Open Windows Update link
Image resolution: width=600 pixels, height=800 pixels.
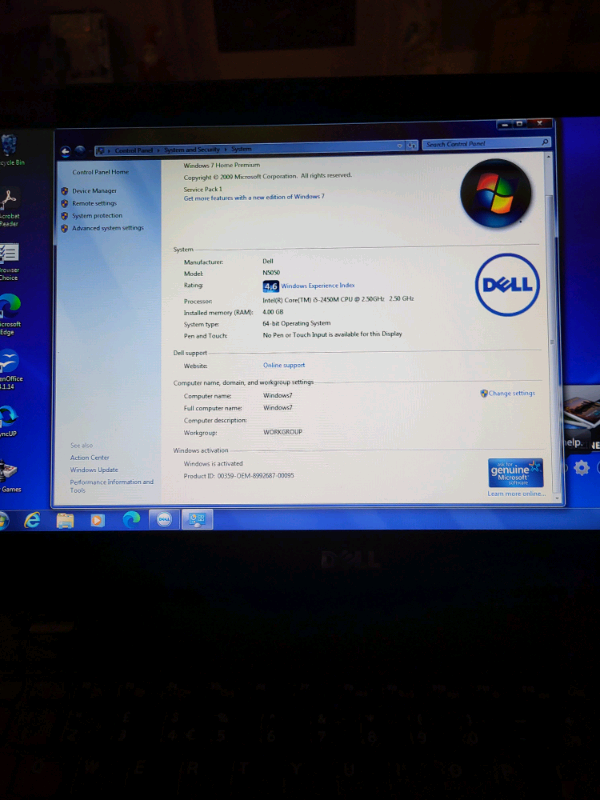(94, 470)
